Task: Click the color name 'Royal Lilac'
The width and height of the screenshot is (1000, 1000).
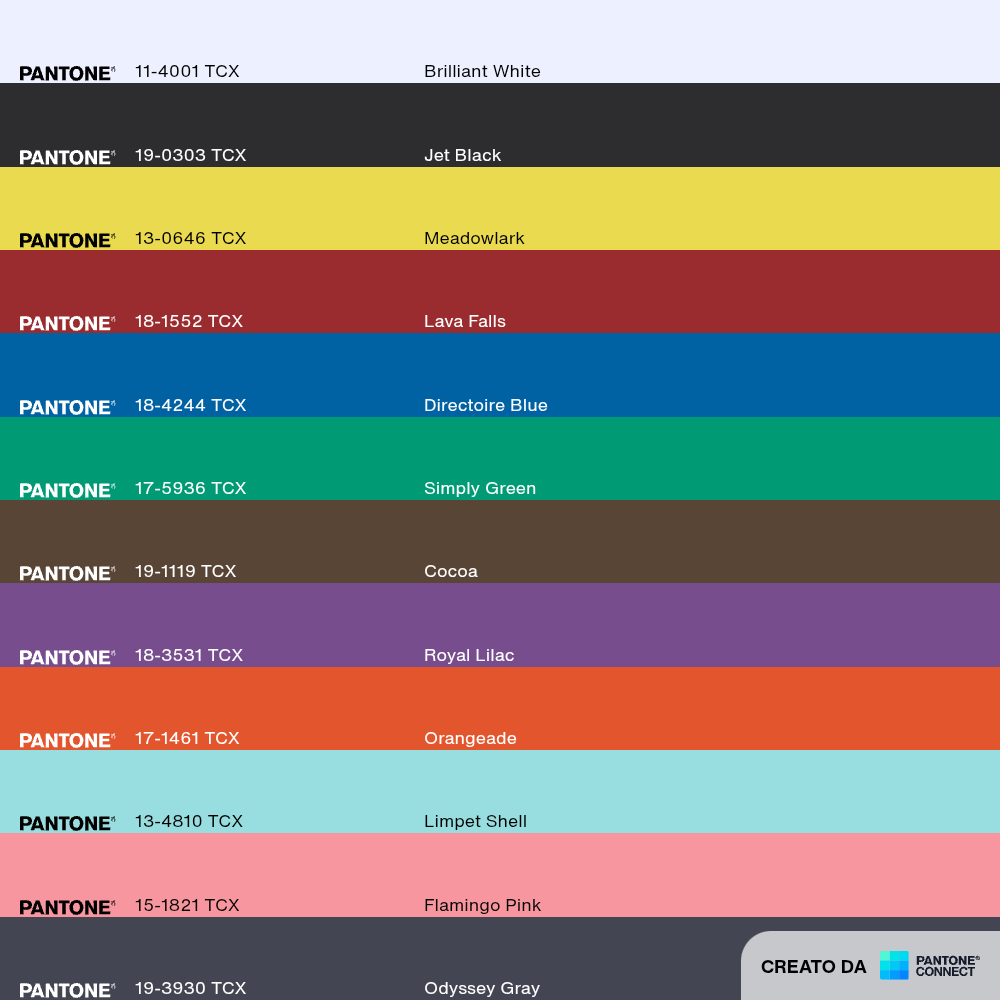Action: tap(469, 656)
